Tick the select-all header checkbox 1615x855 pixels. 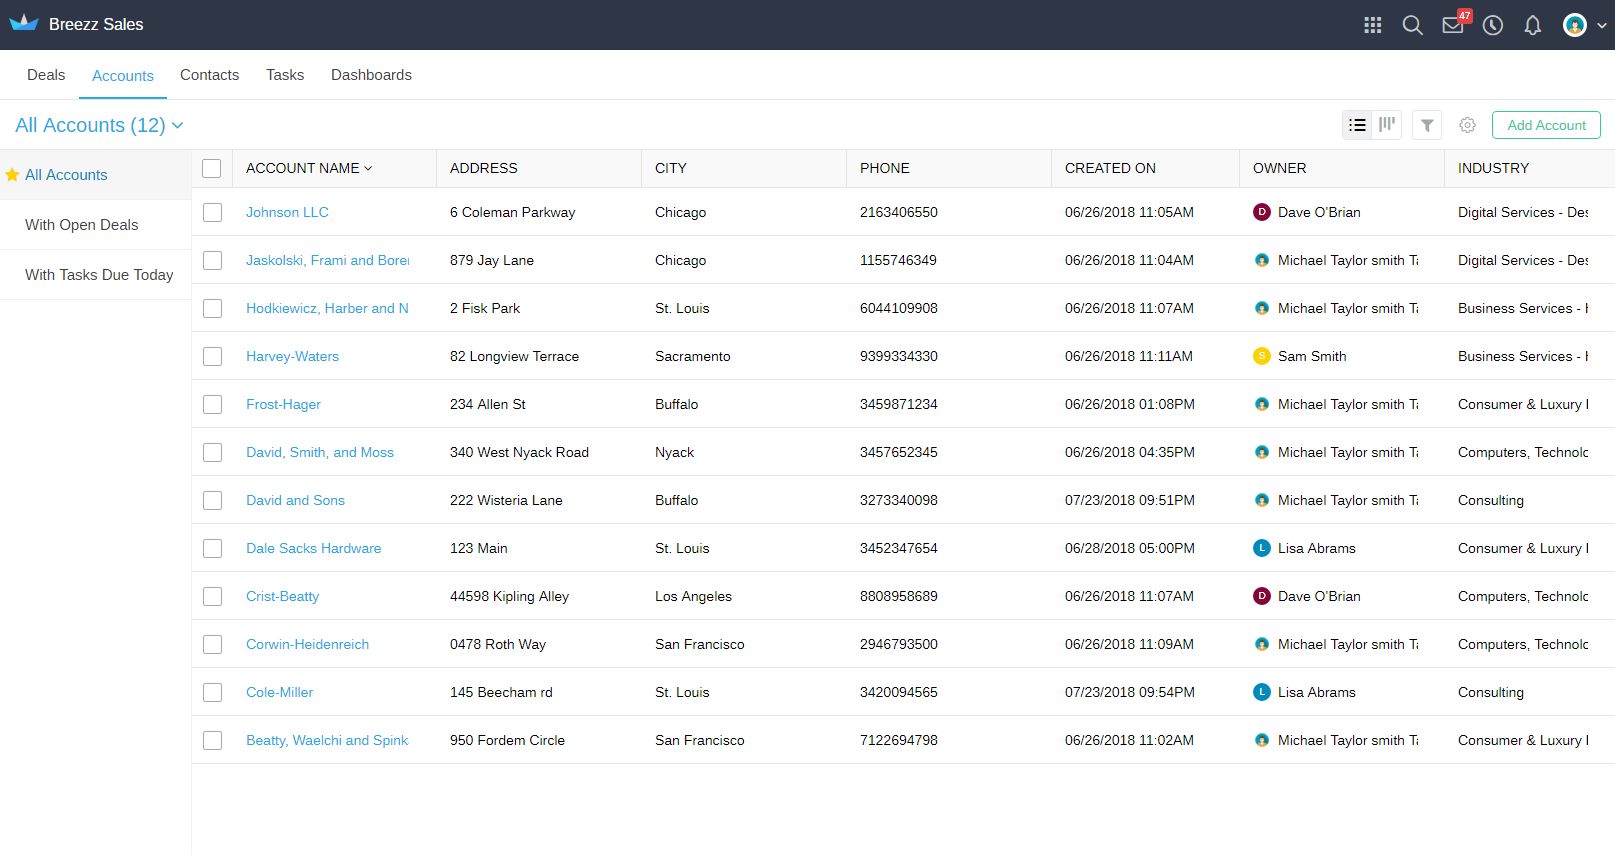coord(212,168)
